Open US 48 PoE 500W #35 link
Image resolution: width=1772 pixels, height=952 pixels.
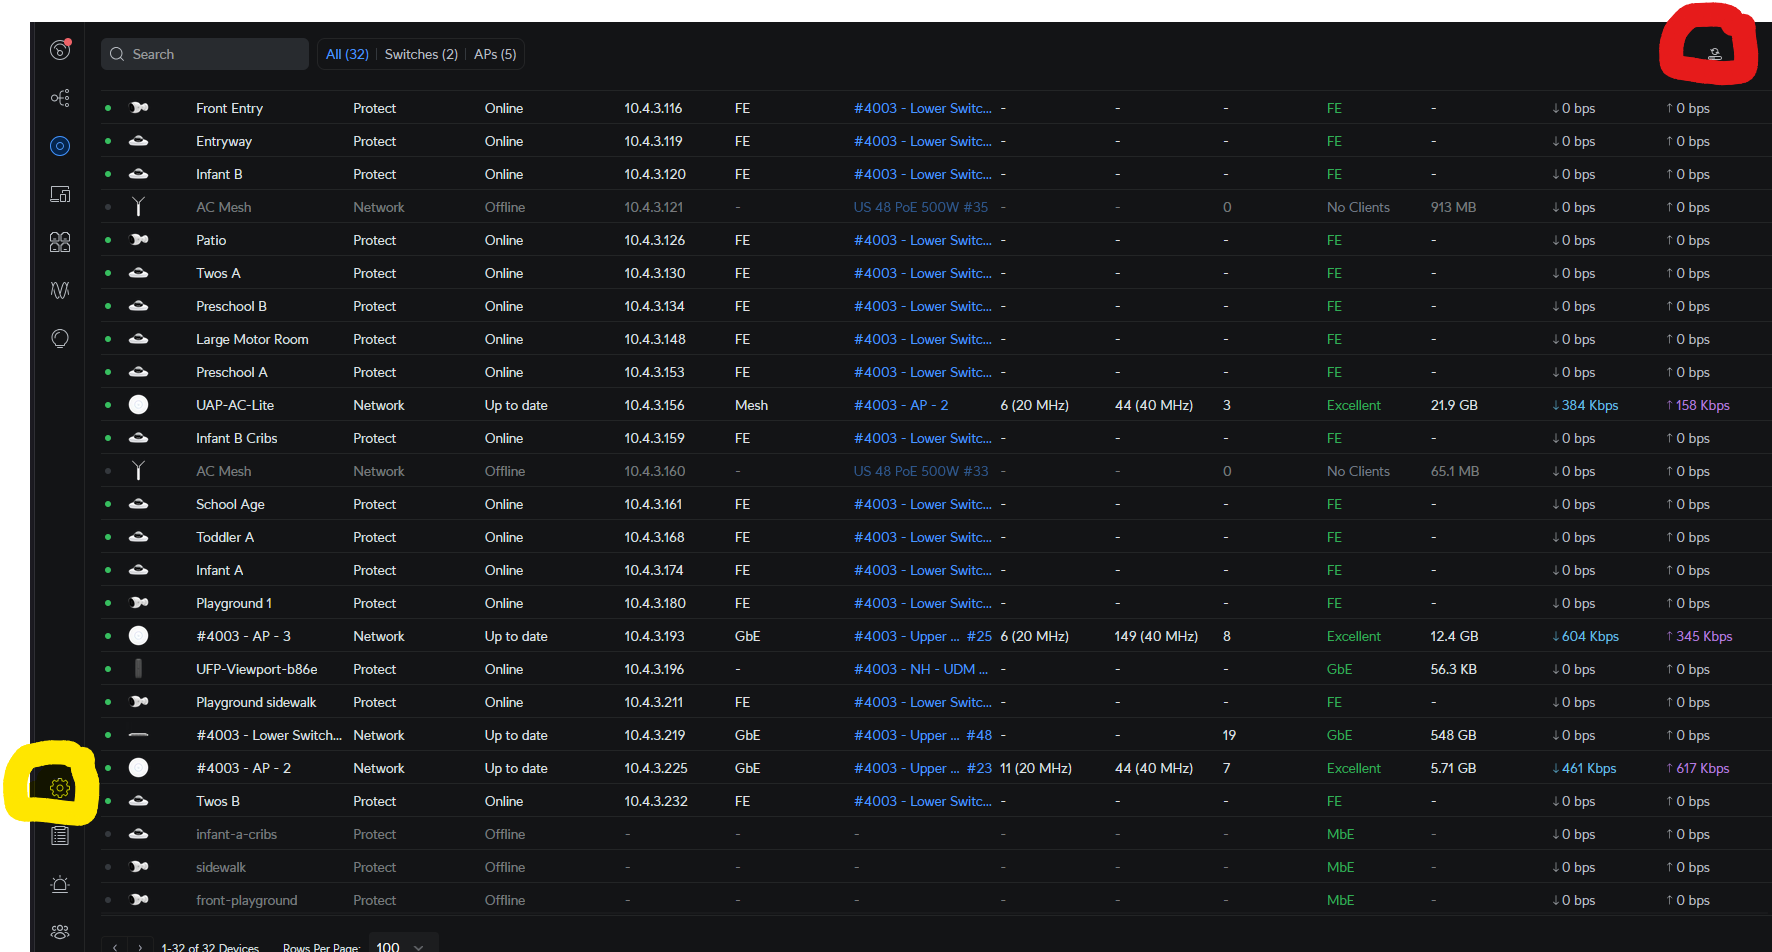pyautogui.click(x=920, y=207)
